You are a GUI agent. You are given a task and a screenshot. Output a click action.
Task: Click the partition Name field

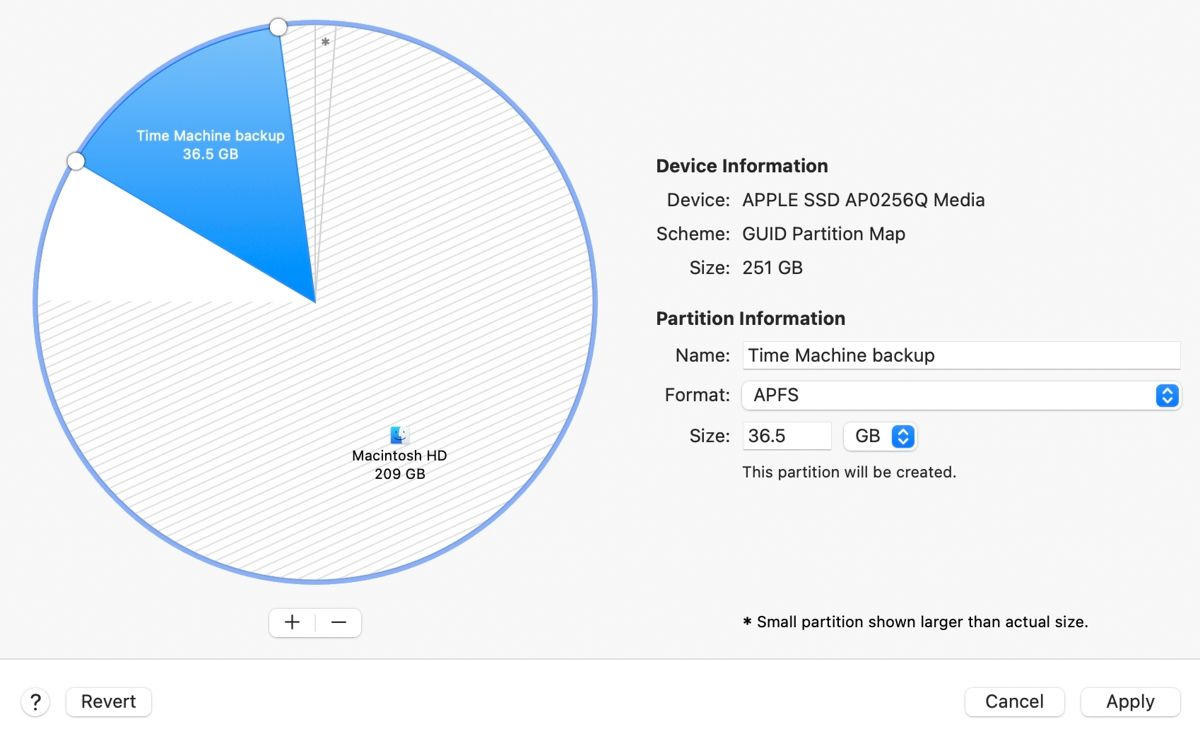[x=960, y=355]
